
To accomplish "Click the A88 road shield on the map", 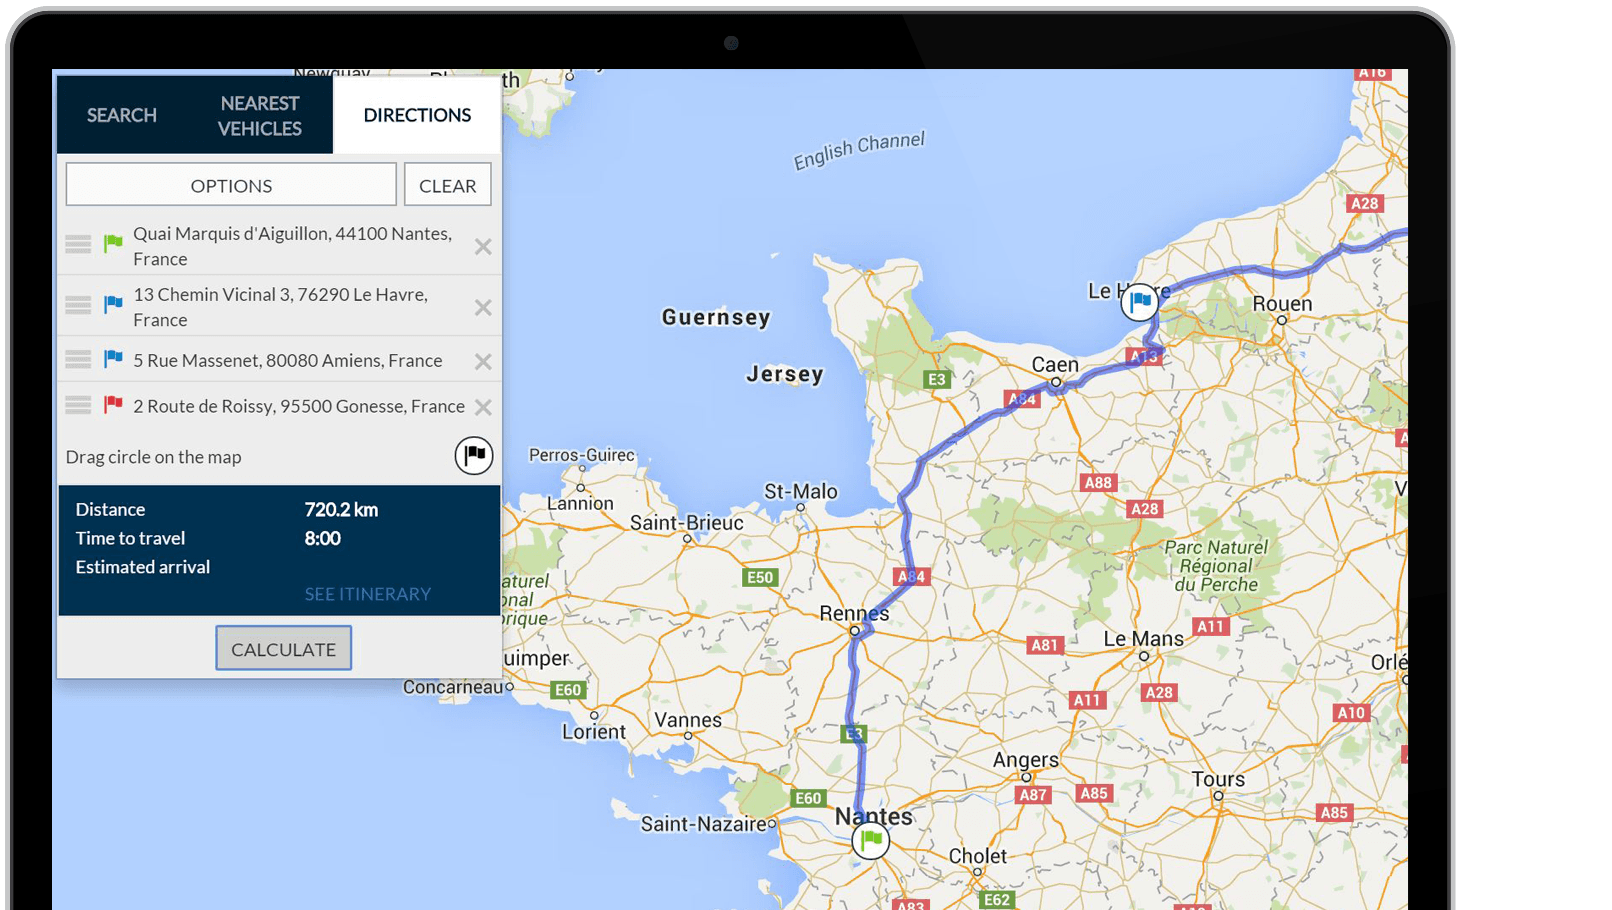I will point(1098,482).
